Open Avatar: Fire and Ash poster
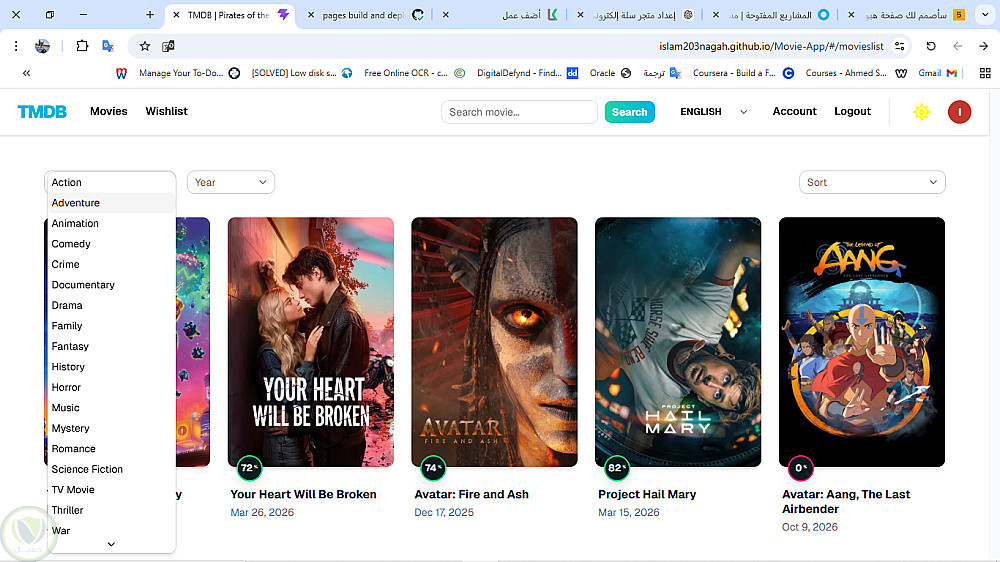This screenshot has width=1000, height=562. pos(494,342)
